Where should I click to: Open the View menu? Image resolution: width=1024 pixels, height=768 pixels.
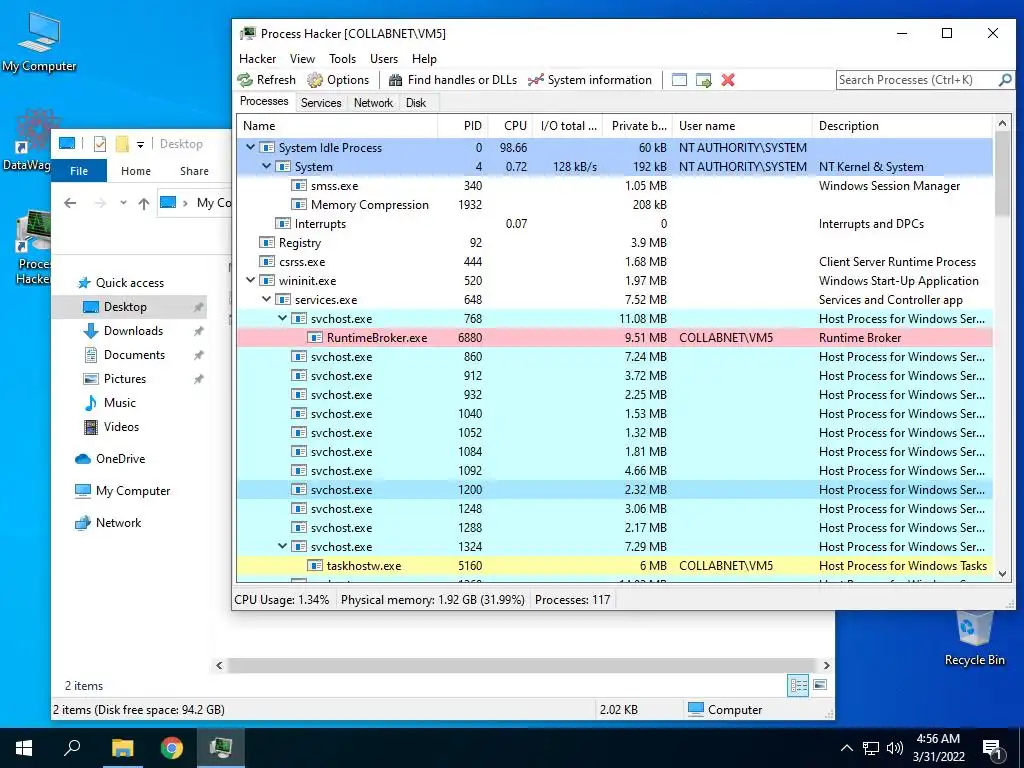point(302,59)
